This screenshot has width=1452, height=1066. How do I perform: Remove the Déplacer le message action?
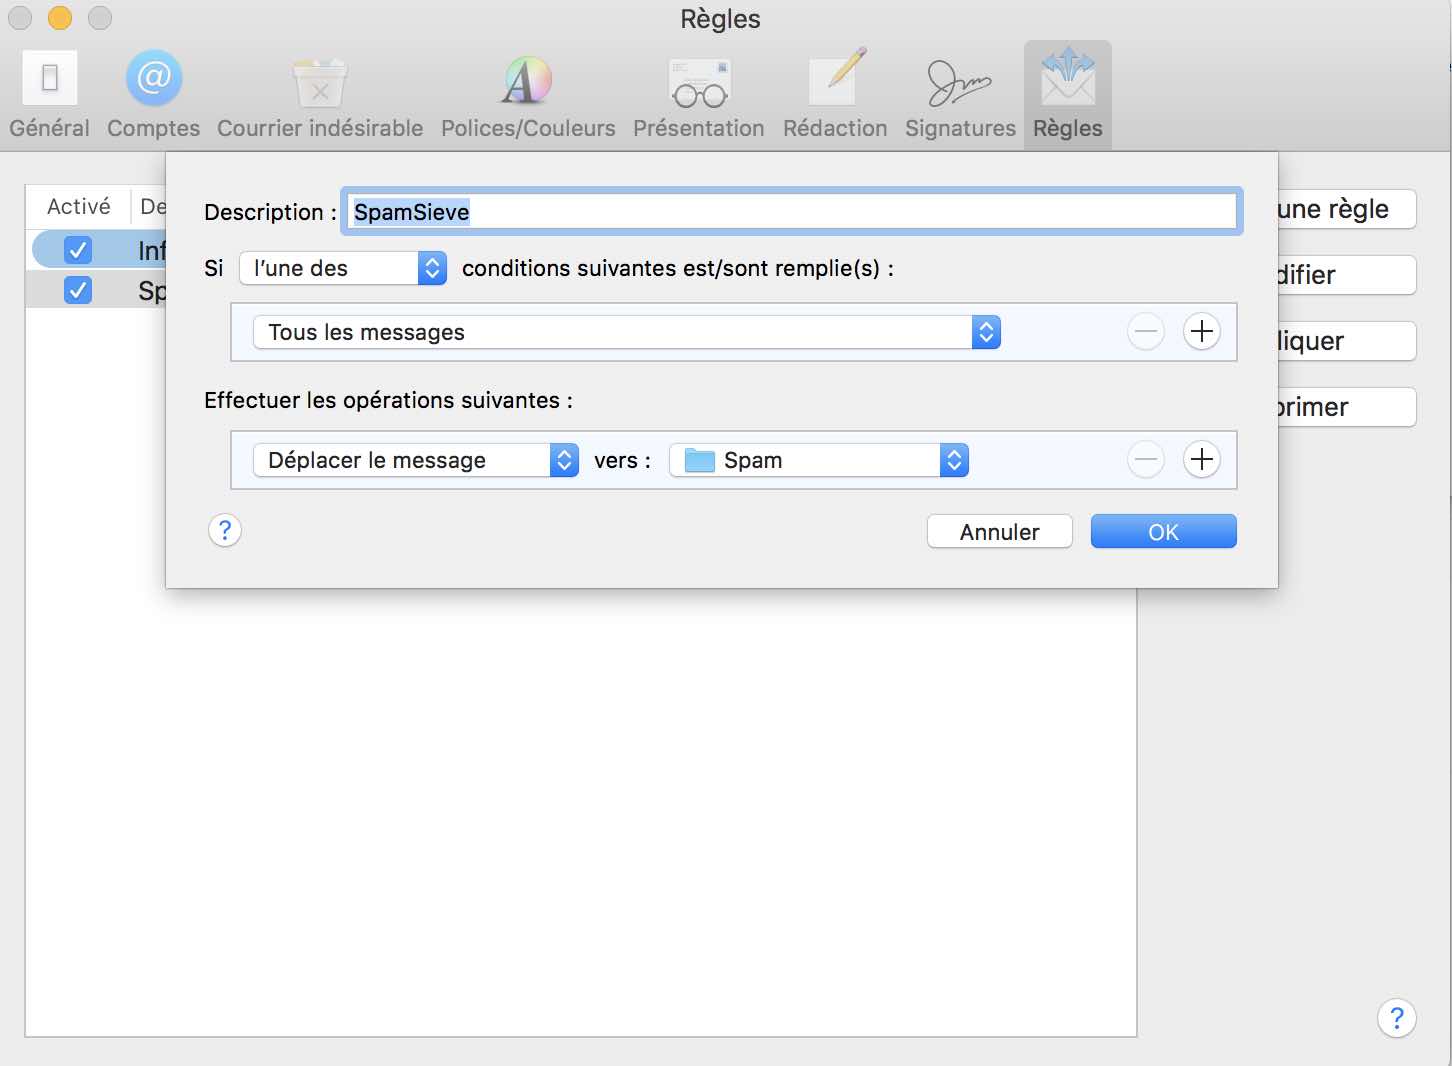point(1146,460)
